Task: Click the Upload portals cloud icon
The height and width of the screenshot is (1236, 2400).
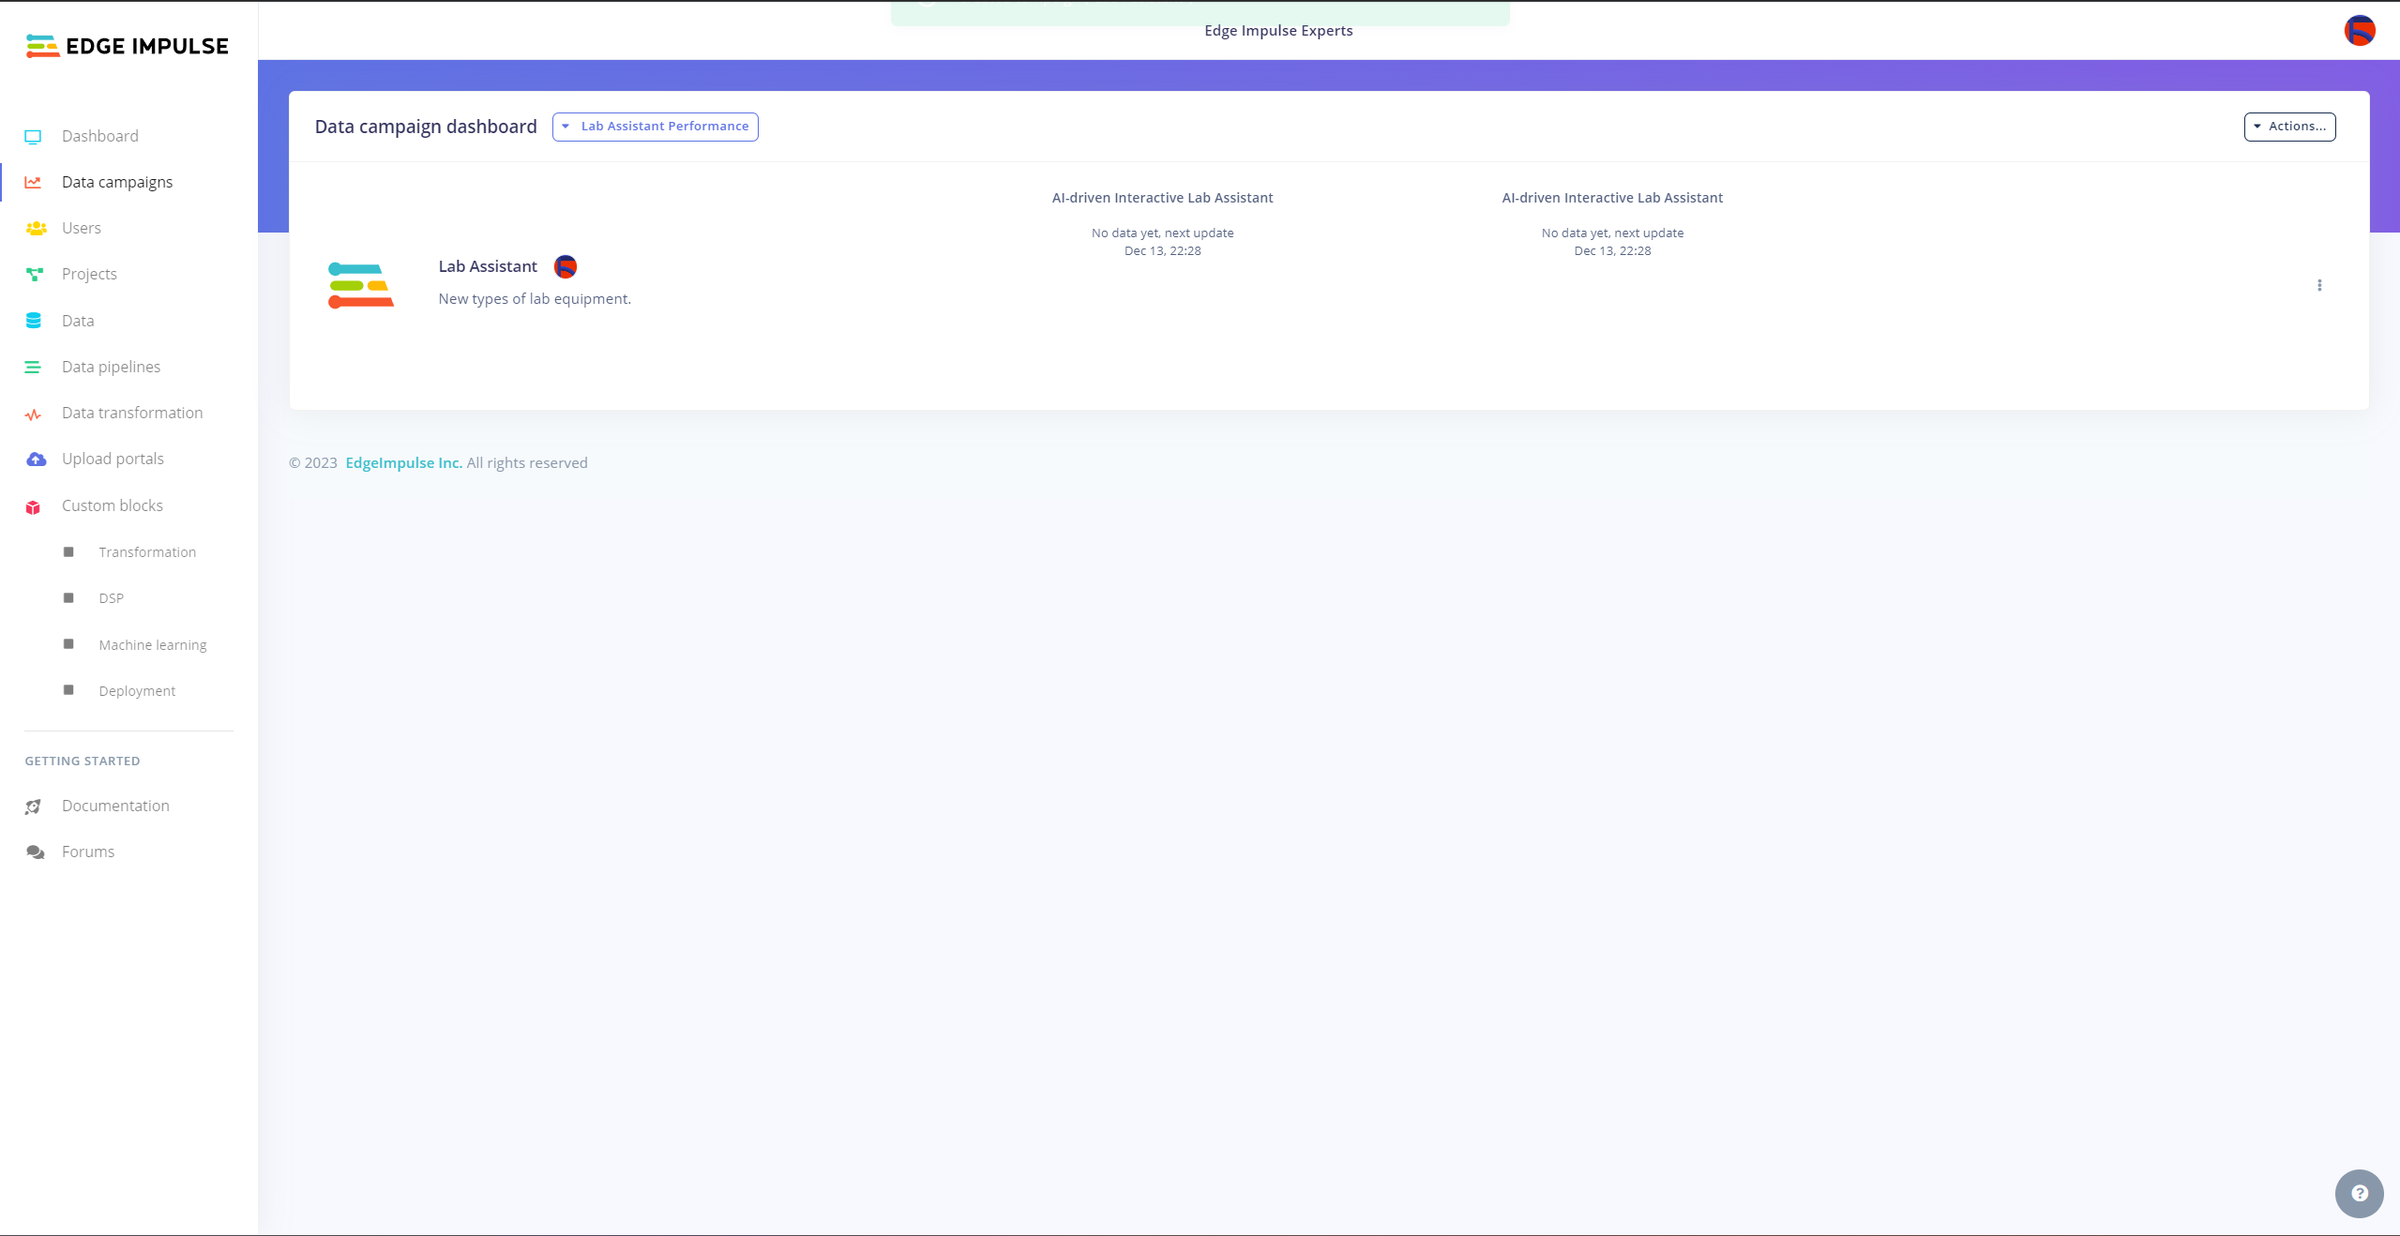Action: [x=36, y=459]
